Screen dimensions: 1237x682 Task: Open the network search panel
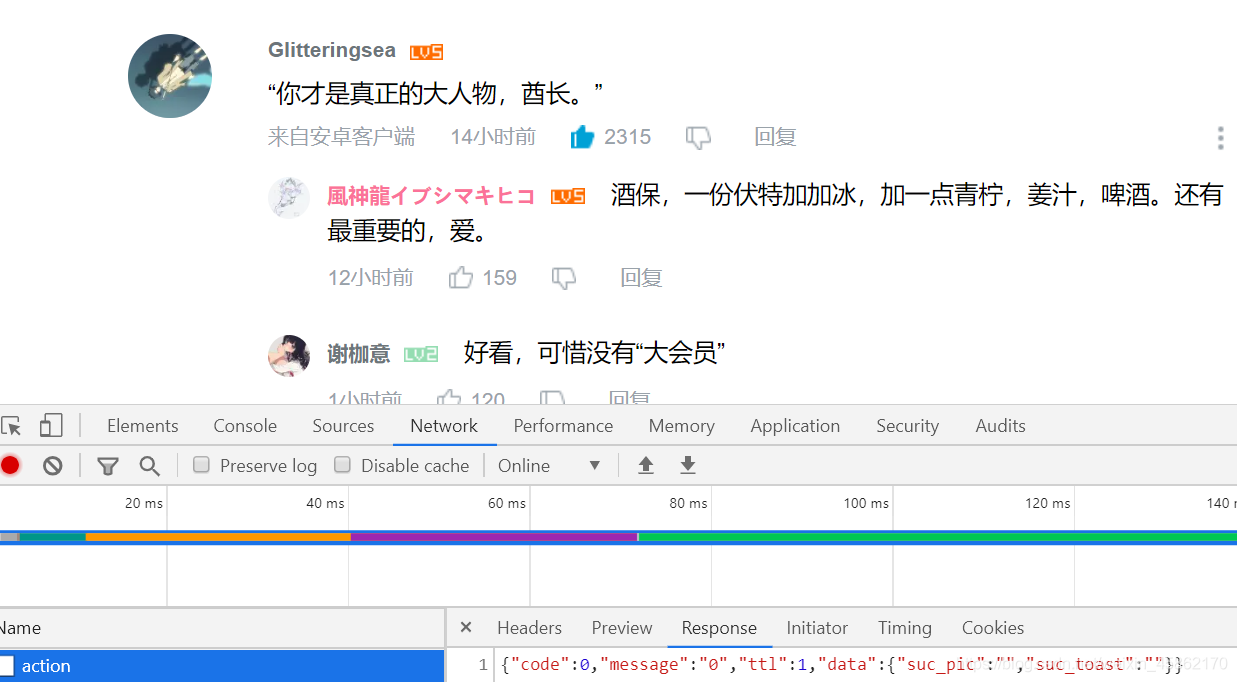pyautogui.click(x=150, y=465)
